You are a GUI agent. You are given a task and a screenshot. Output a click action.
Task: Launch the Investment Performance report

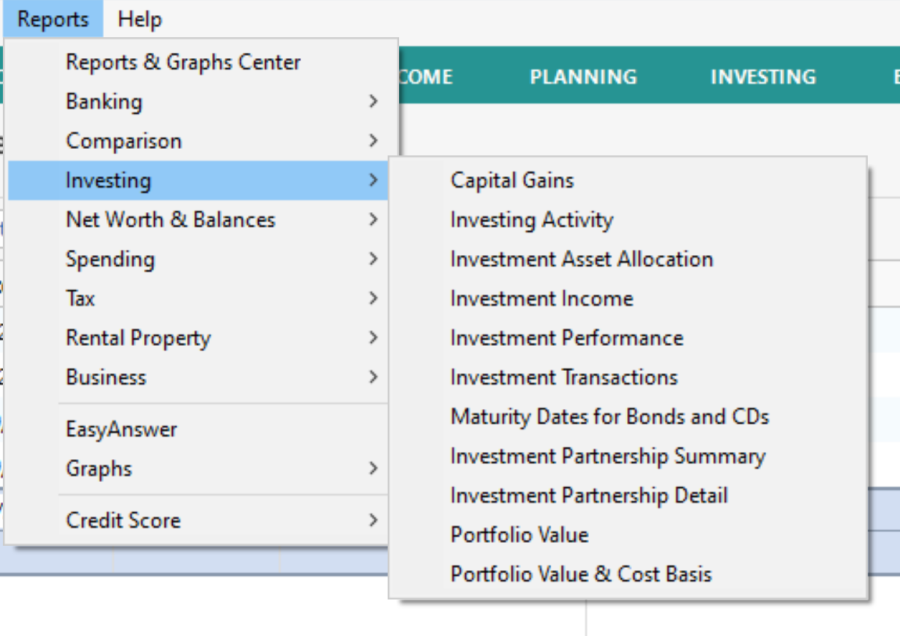coord(566,338)
